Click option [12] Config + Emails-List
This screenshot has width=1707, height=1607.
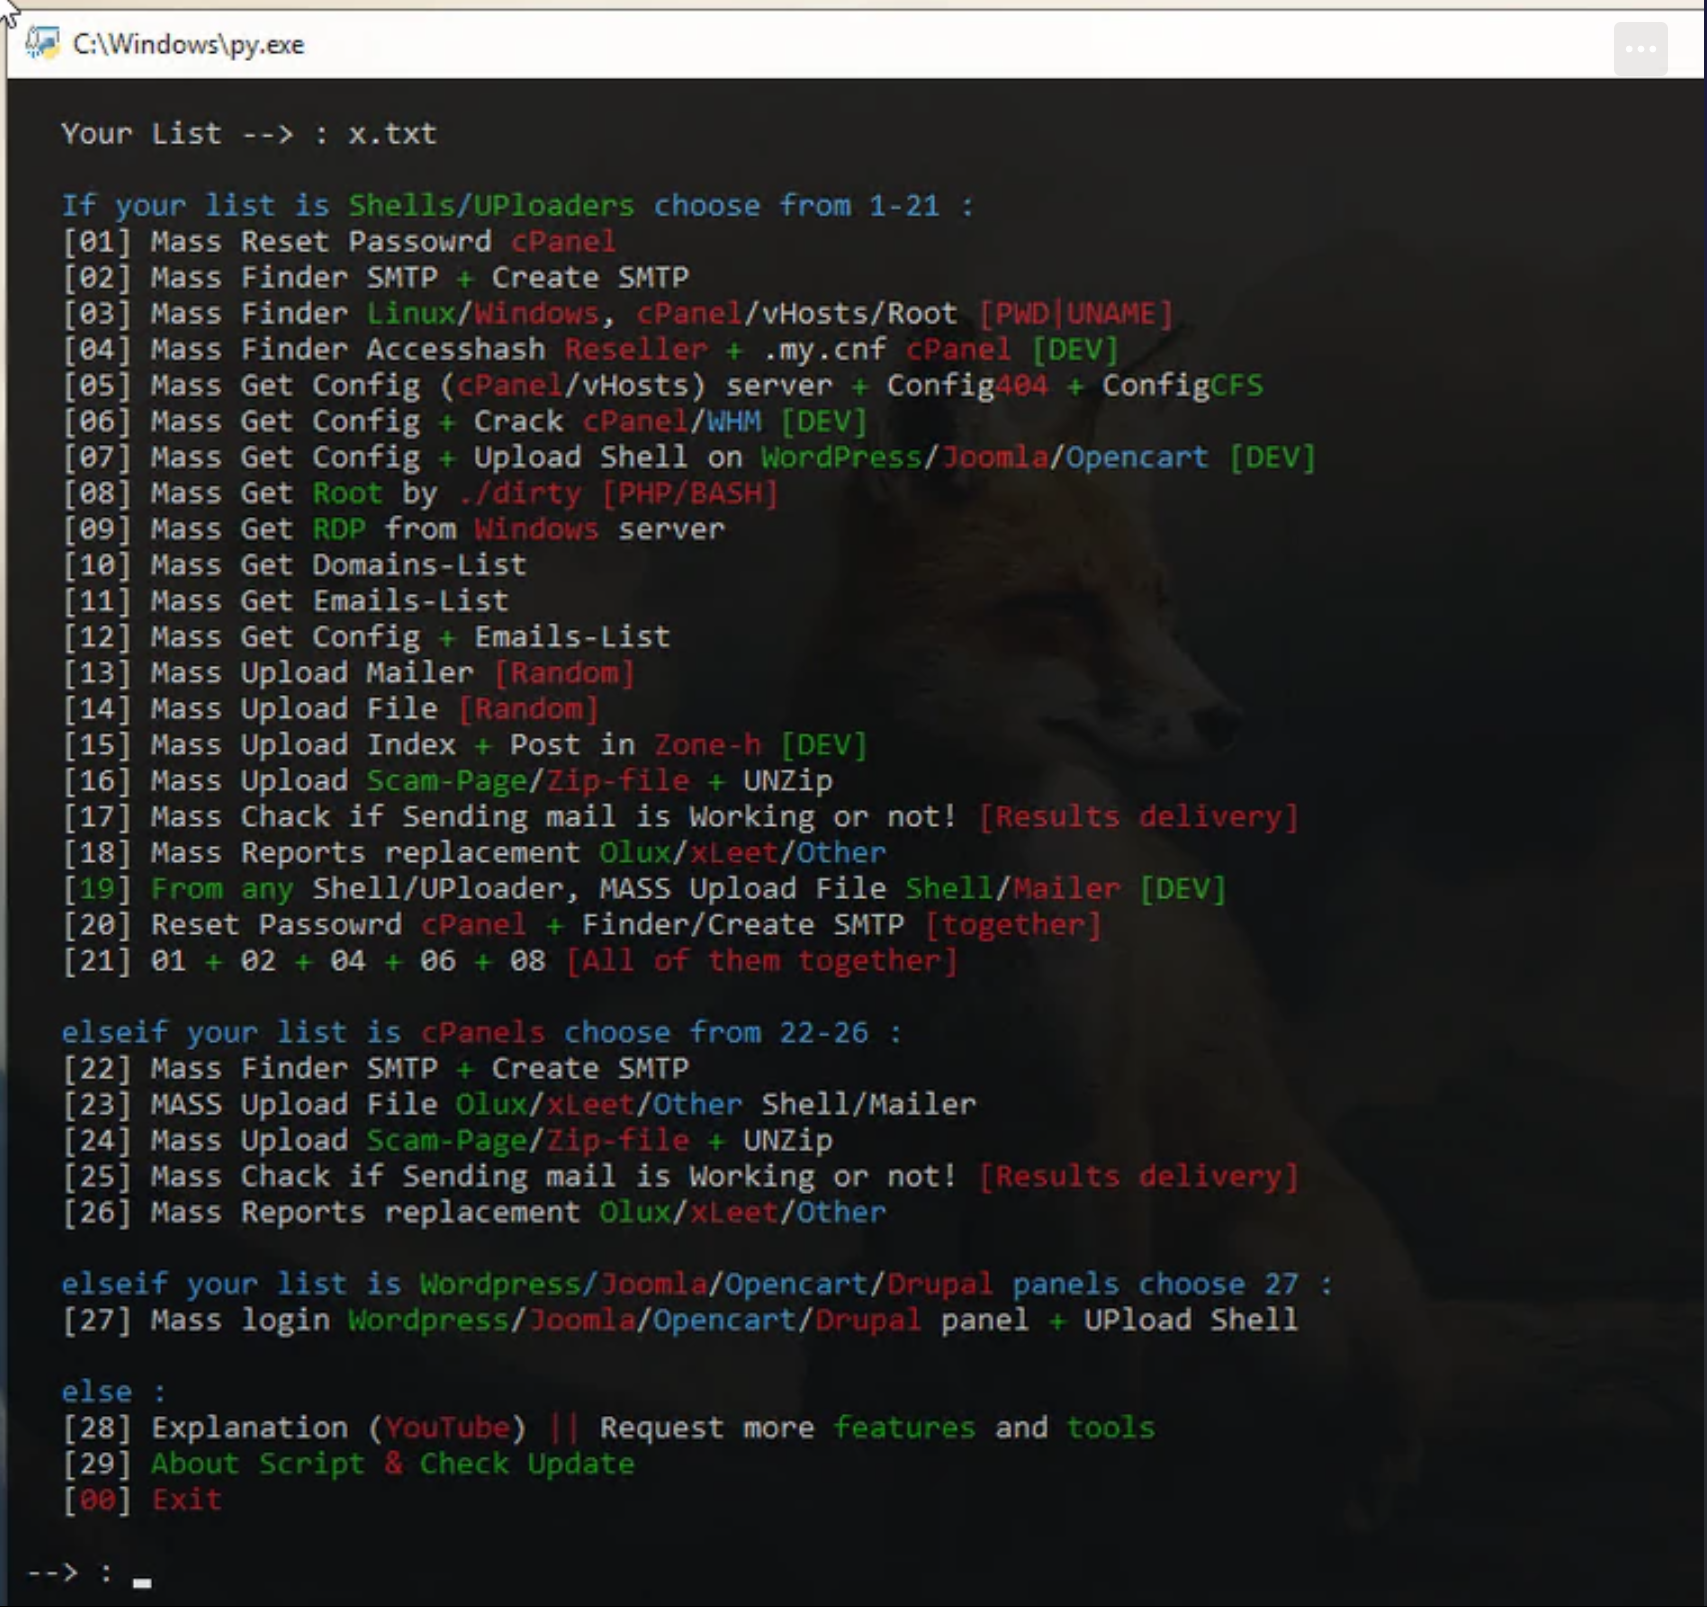point(366,637)
